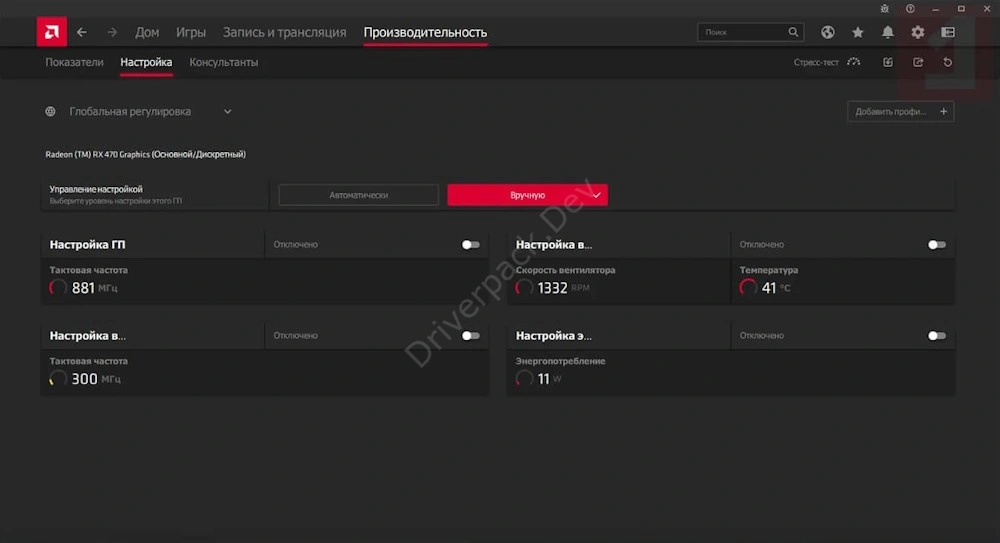Image resolution: width=1000 pixels, height=543 pixels.
Task: Click the Настройка э... heading
Action: point(554,336)
